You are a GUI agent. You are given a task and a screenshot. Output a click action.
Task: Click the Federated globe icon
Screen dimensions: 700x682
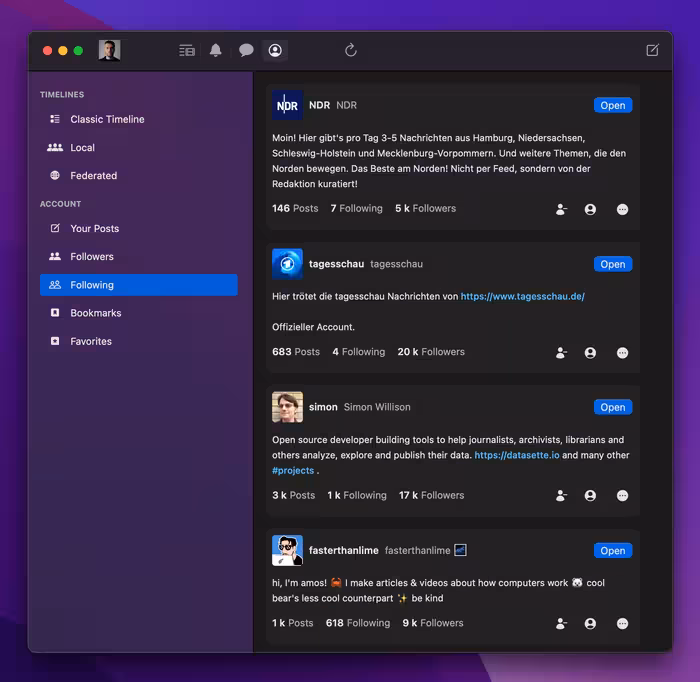(x=55, y=175)
